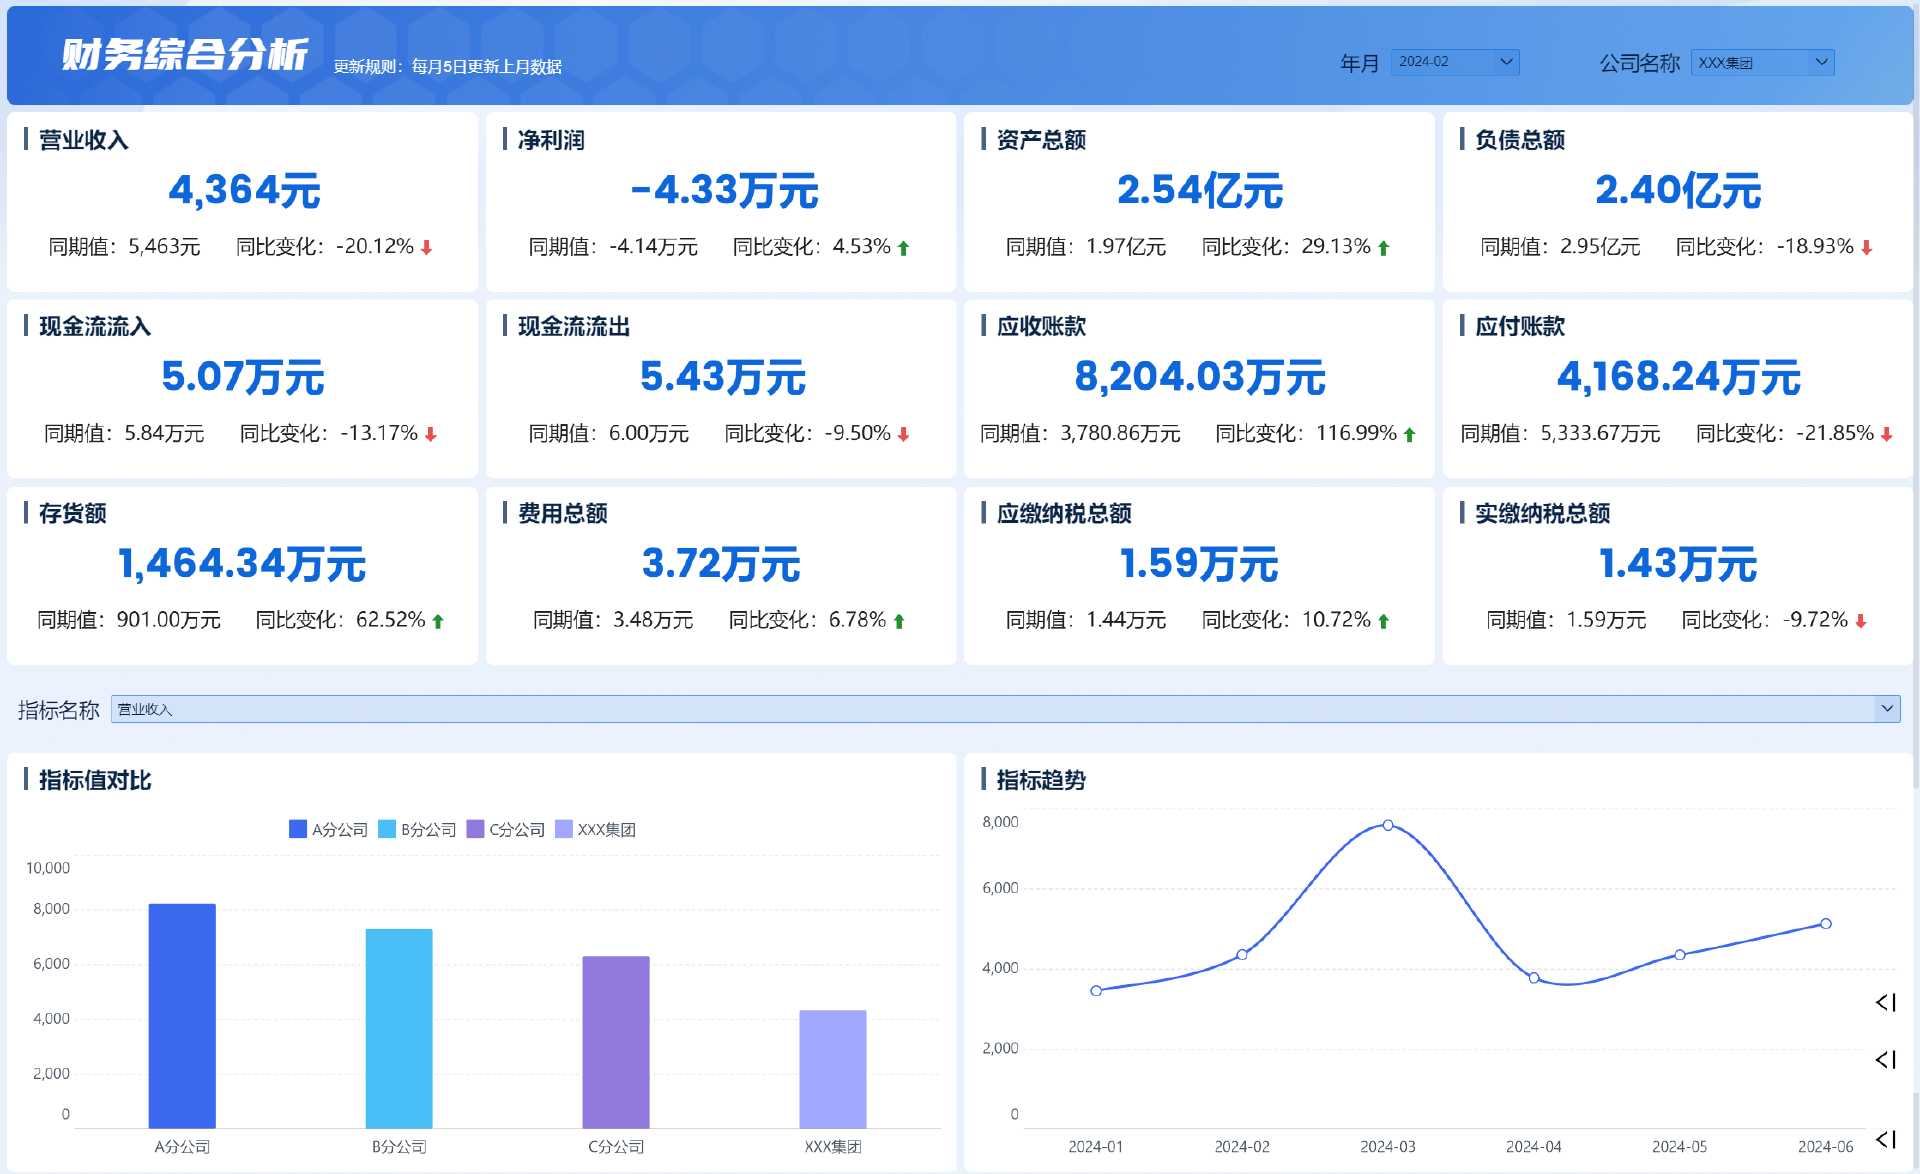Click the top collapse arrow beside trend chart
1920x1174 pixels.
pyautogui.click(x=1885, y=1002)
